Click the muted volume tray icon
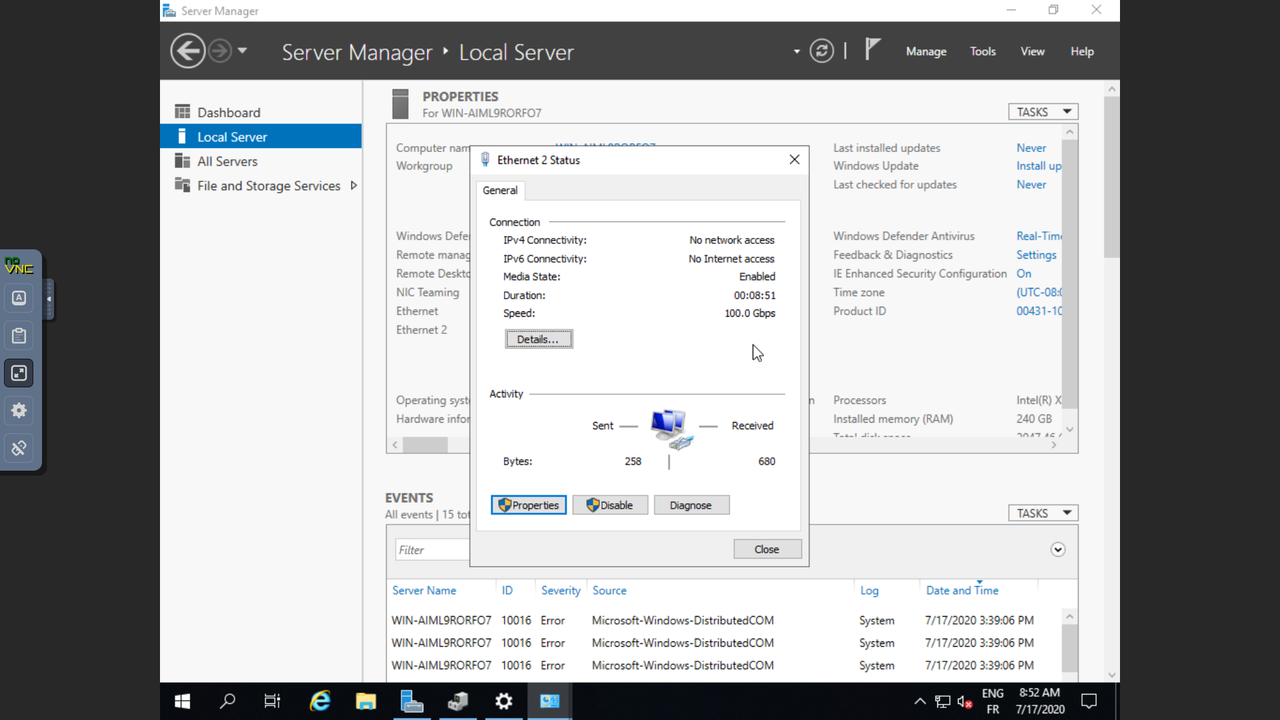 pos(965,702)
